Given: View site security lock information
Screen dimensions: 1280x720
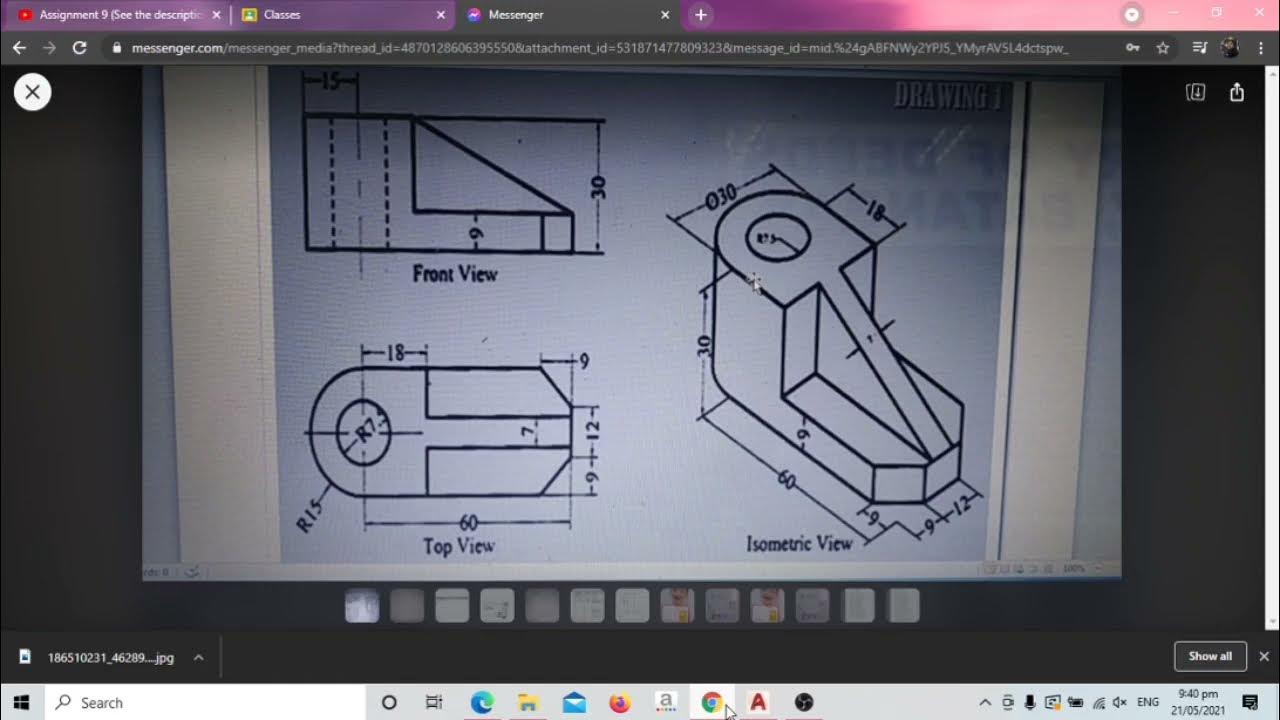Looking at the screenshot, I should click(117, 47).
